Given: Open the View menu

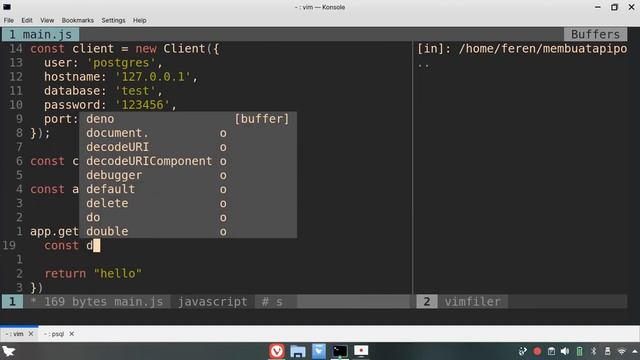Looking at the screenshot, I should coord(47,20).
